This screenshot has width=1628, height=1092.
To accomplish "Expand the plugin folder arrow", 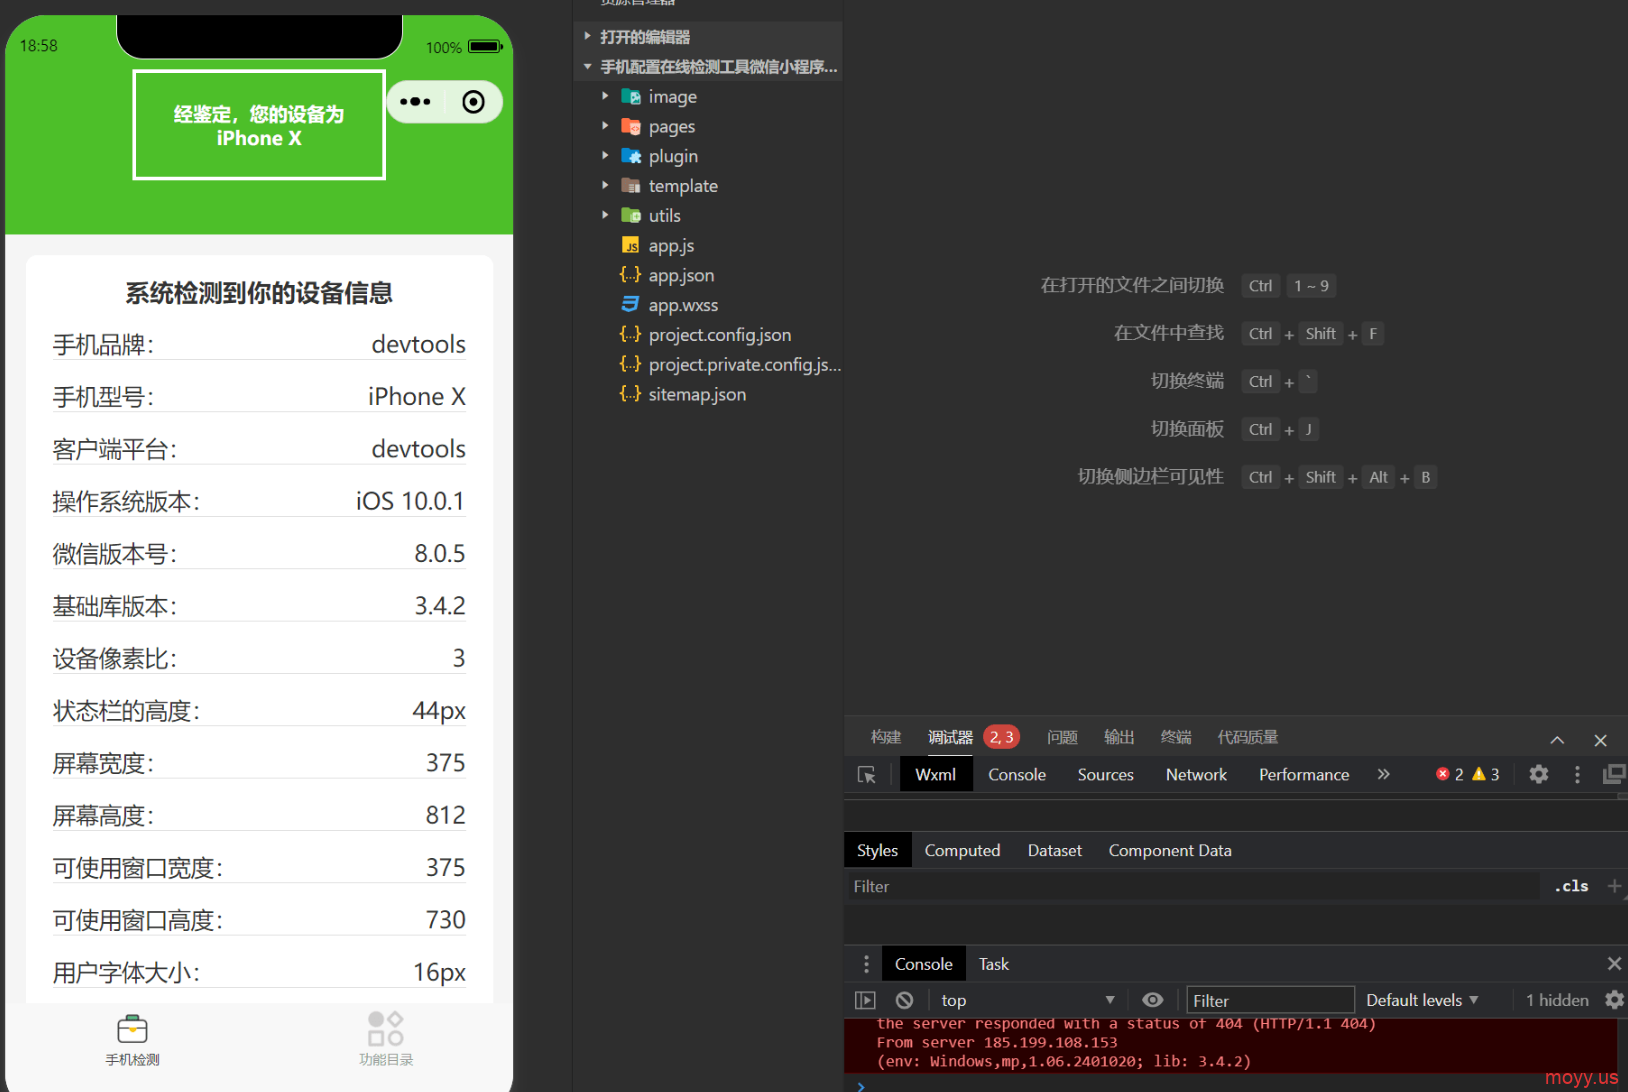I will tap(605, 156).
